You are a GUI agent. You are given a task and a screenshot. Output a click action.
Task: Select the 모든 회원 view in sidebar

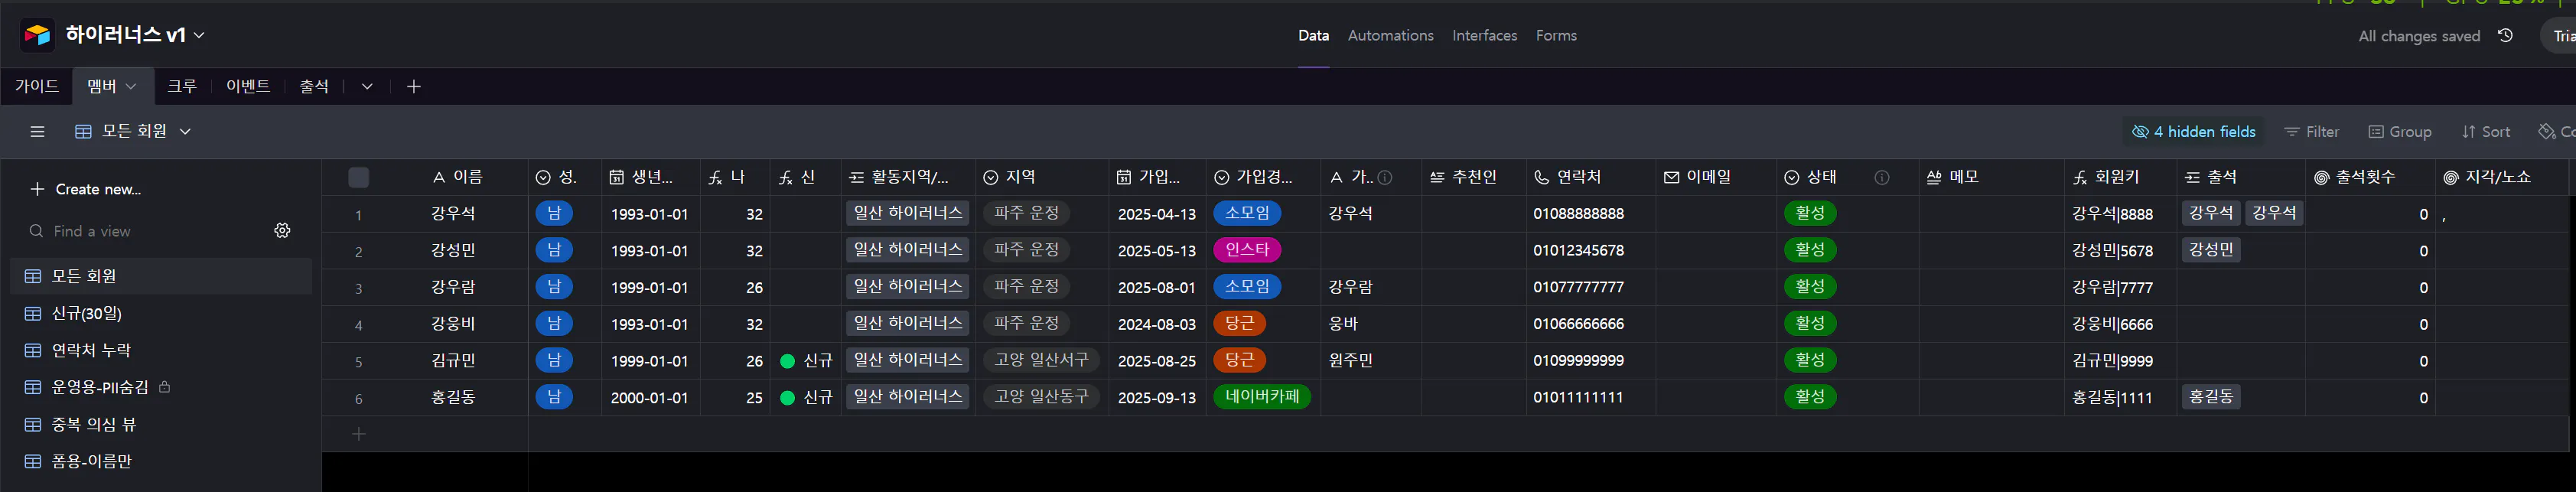click(x=161, y=276)
